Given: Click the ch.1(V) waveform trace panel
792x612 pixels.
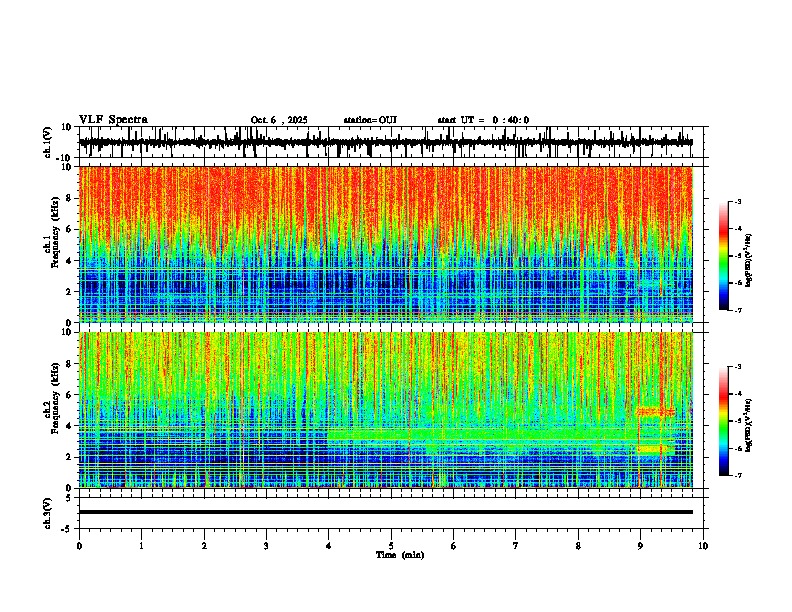Looking at the screenshot, I should pyautogui.click(x=390, y=142).
